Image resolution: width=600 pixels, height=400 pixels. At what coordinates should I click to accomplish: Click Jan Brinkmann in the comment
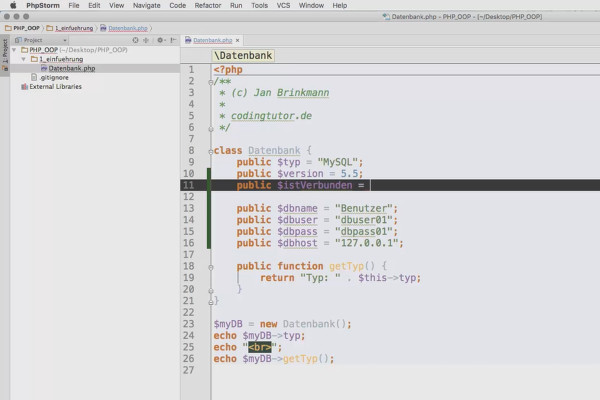click(291, 93)
